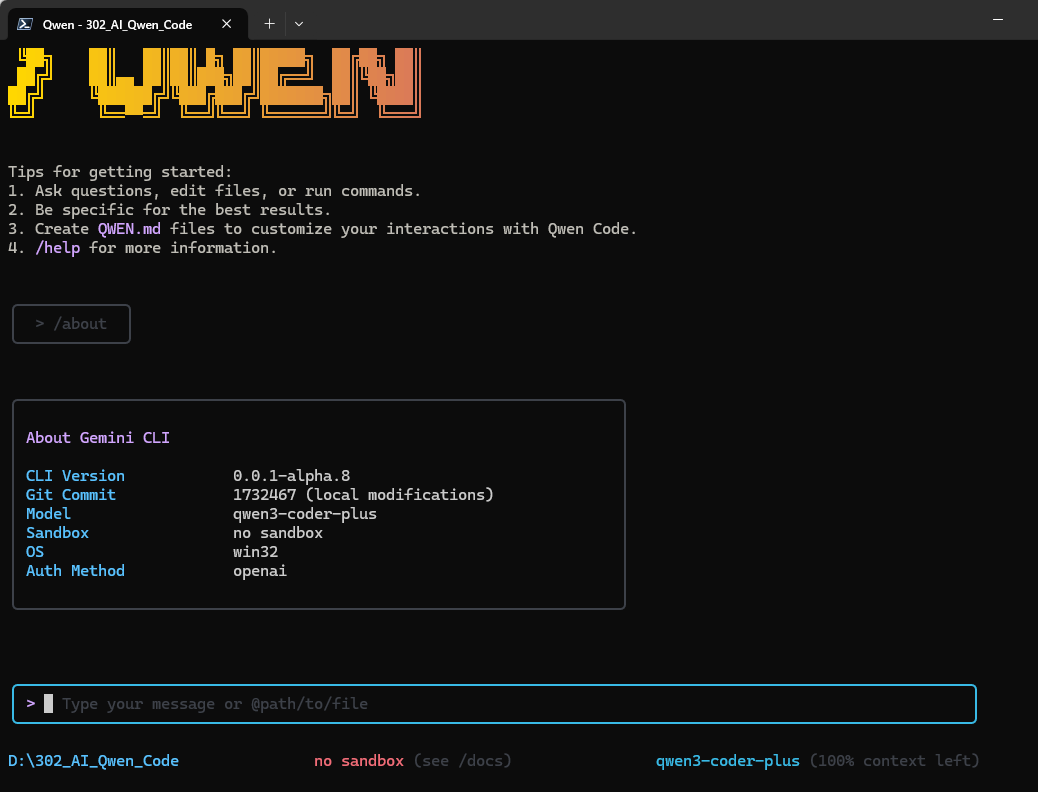The image size is (1038, 792).
Task: Select the win32 value
Action: [x=256, y=552]
